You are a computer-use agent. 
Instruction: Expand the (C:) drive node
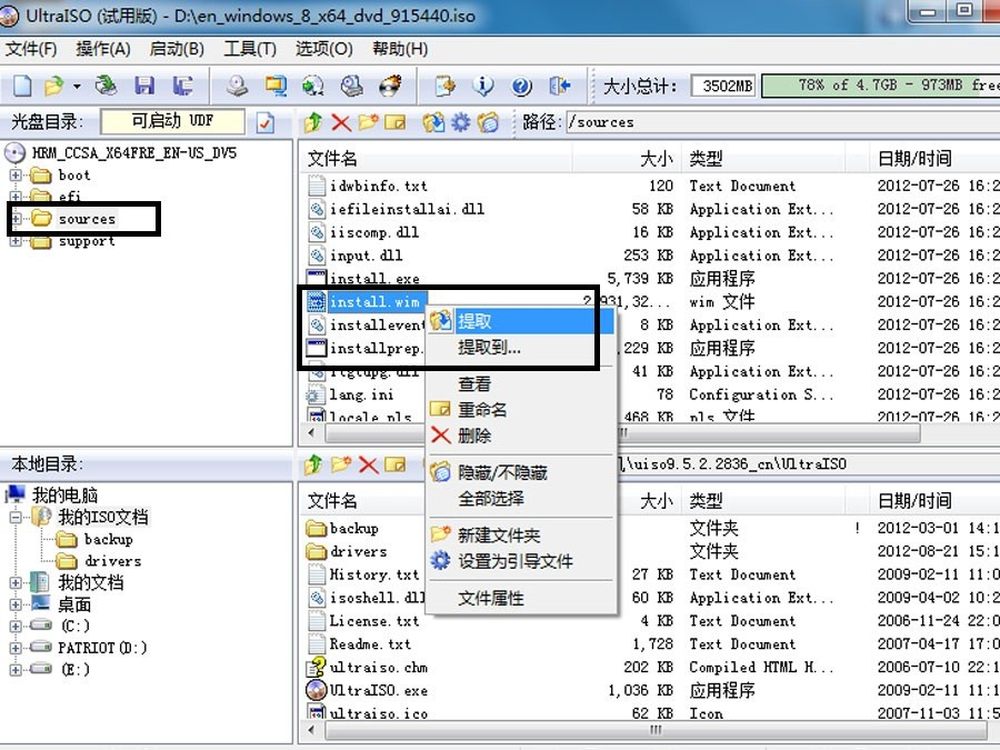pyautogui.click(x=15, y=626)
